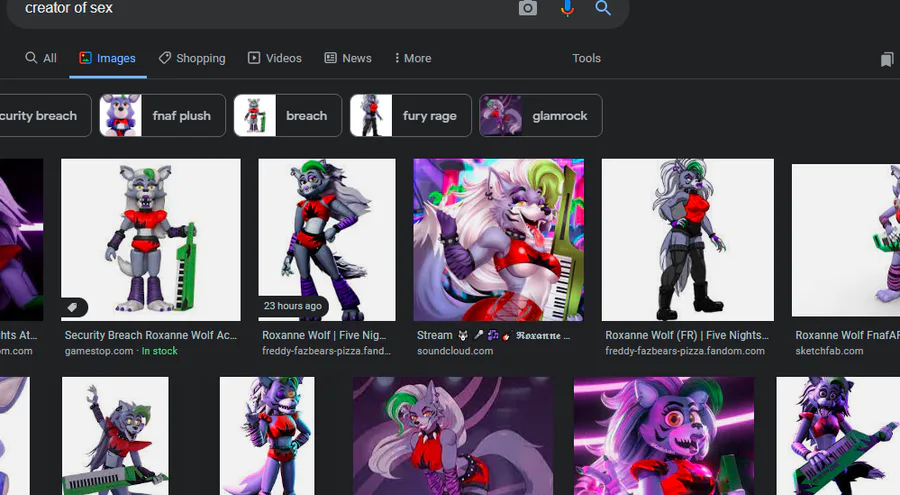Switch to the News tab
This screenshot has height=495, width=900.
[x=348, y=58]
